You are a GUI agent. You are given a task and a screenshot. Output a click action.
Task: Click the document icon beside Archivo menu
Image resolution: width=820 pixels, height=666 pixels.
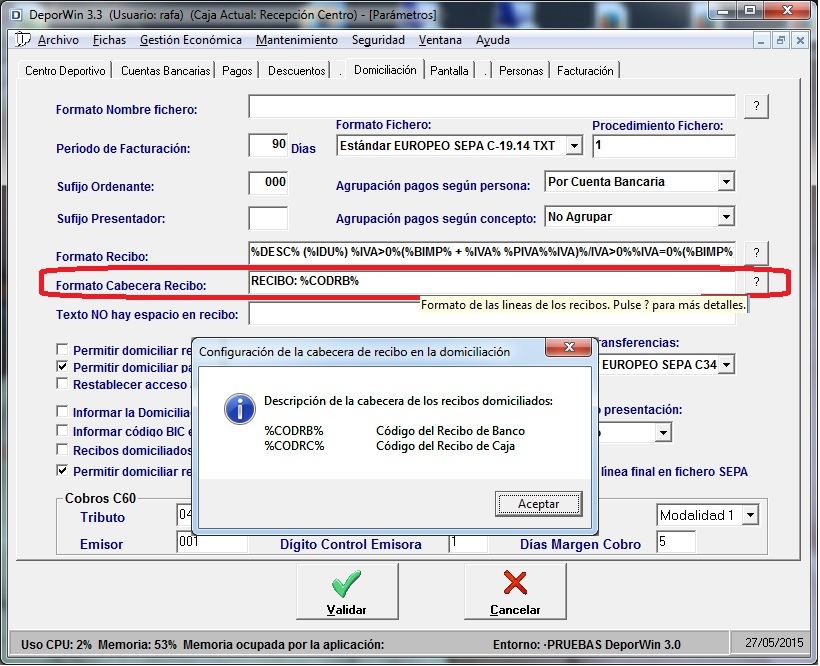coord(22,40)
